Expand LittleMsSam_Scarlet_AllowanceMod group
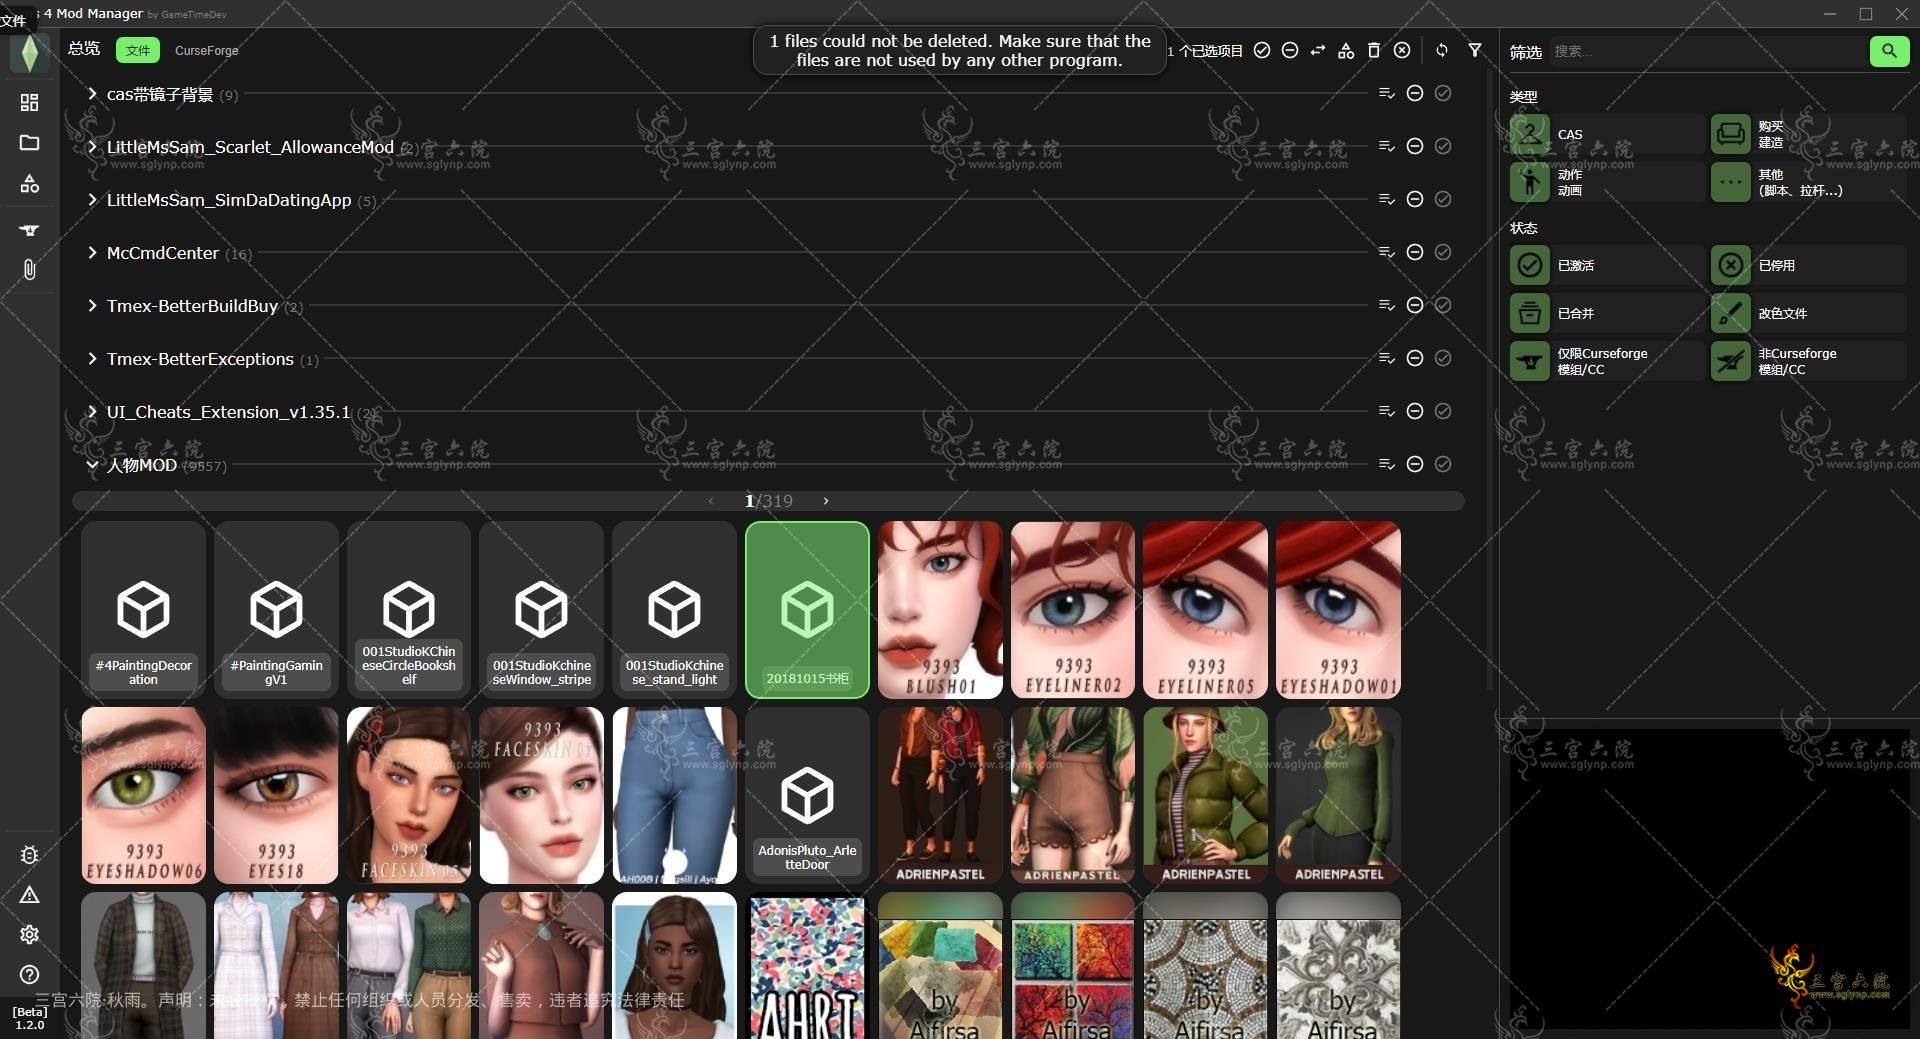1920x1039 pixels. 92,147
